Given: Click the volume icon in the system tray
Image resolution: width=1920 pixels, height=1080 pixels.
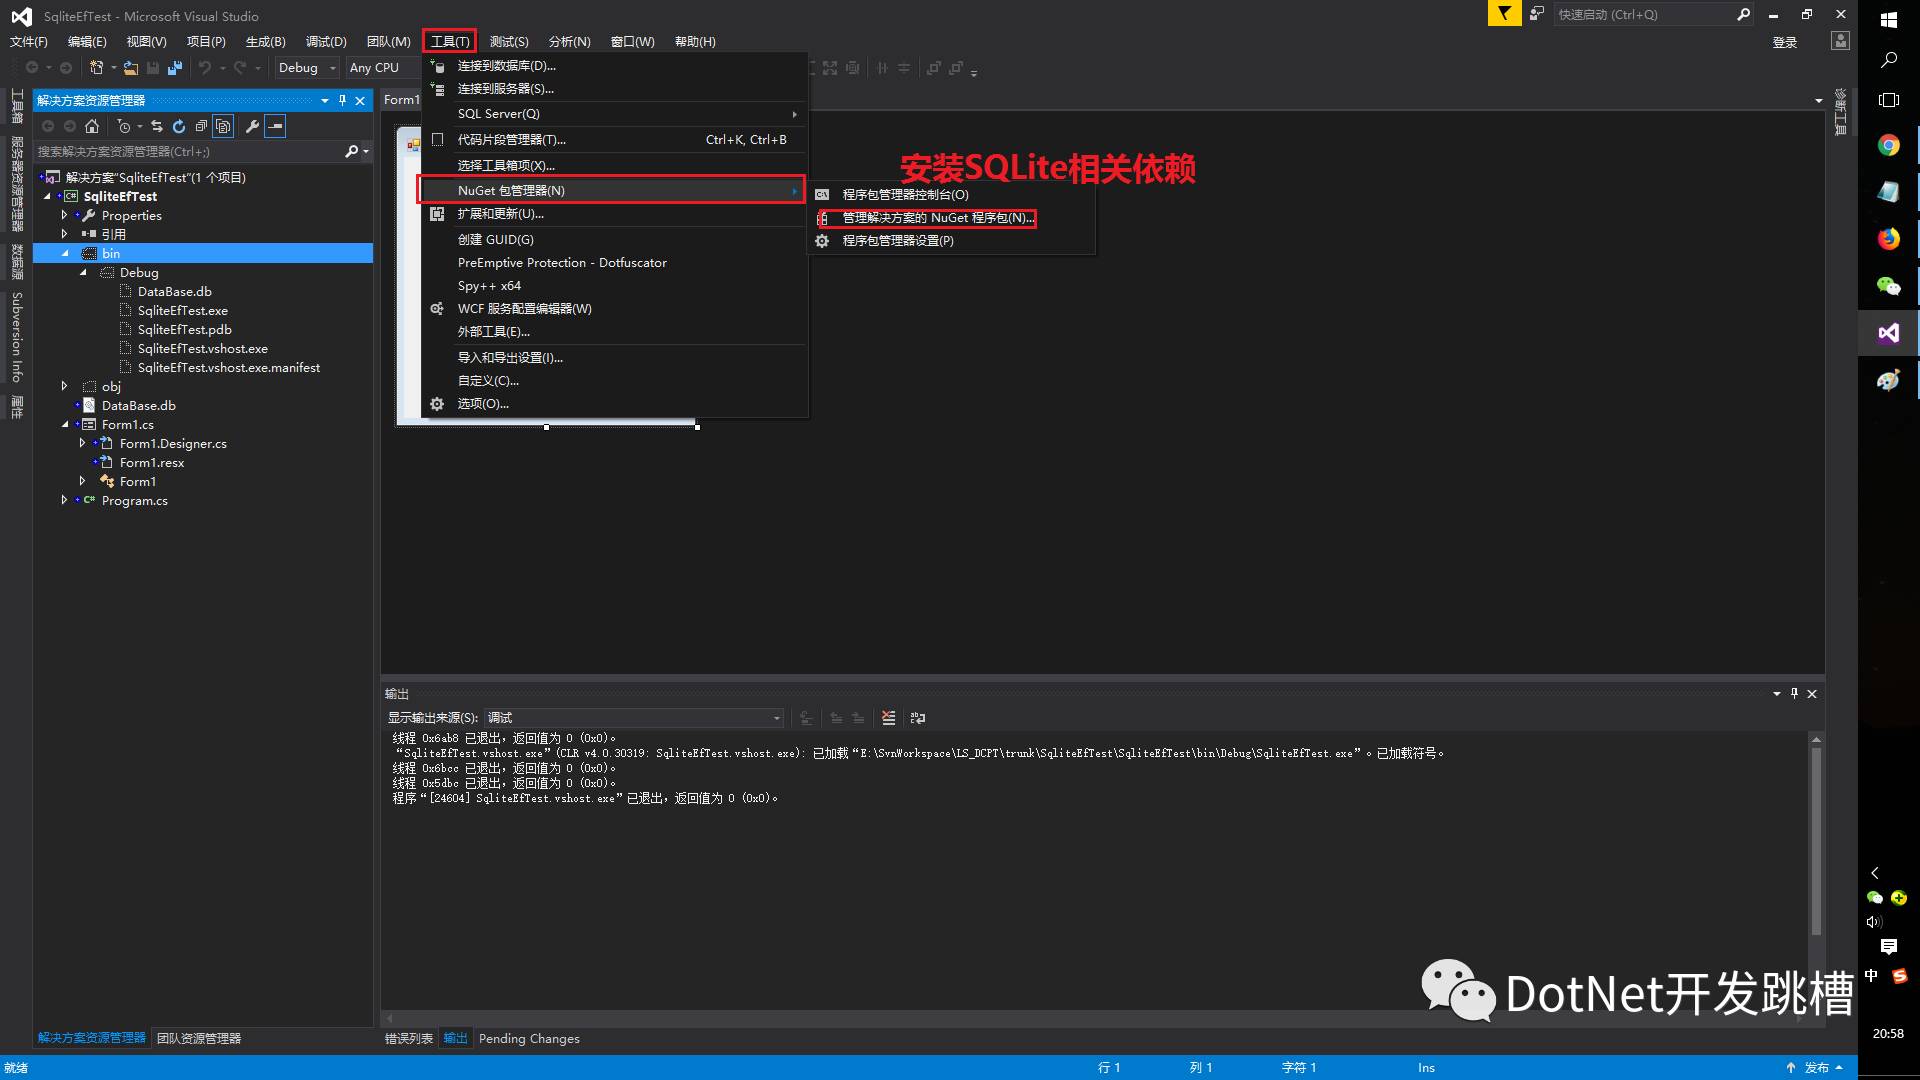Looking at the screenshot, I should (1874, 922).
